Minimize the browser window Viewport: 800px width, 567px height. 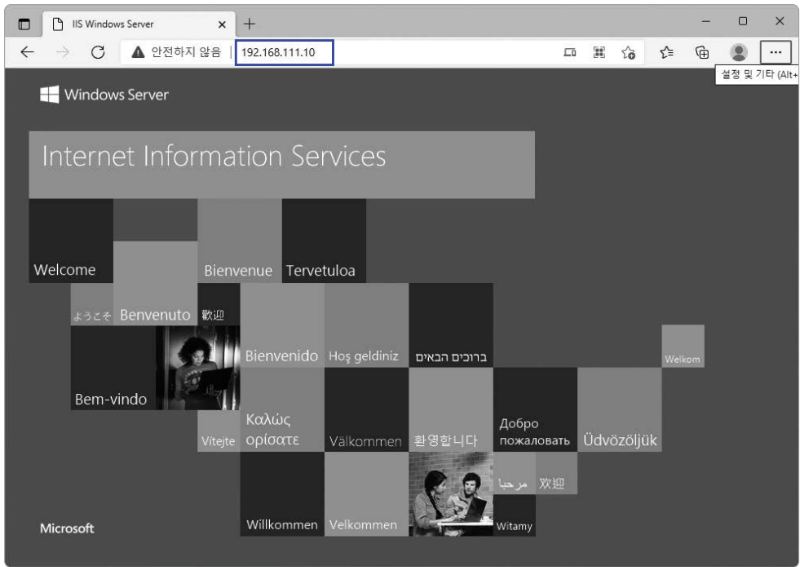[706, 21]
